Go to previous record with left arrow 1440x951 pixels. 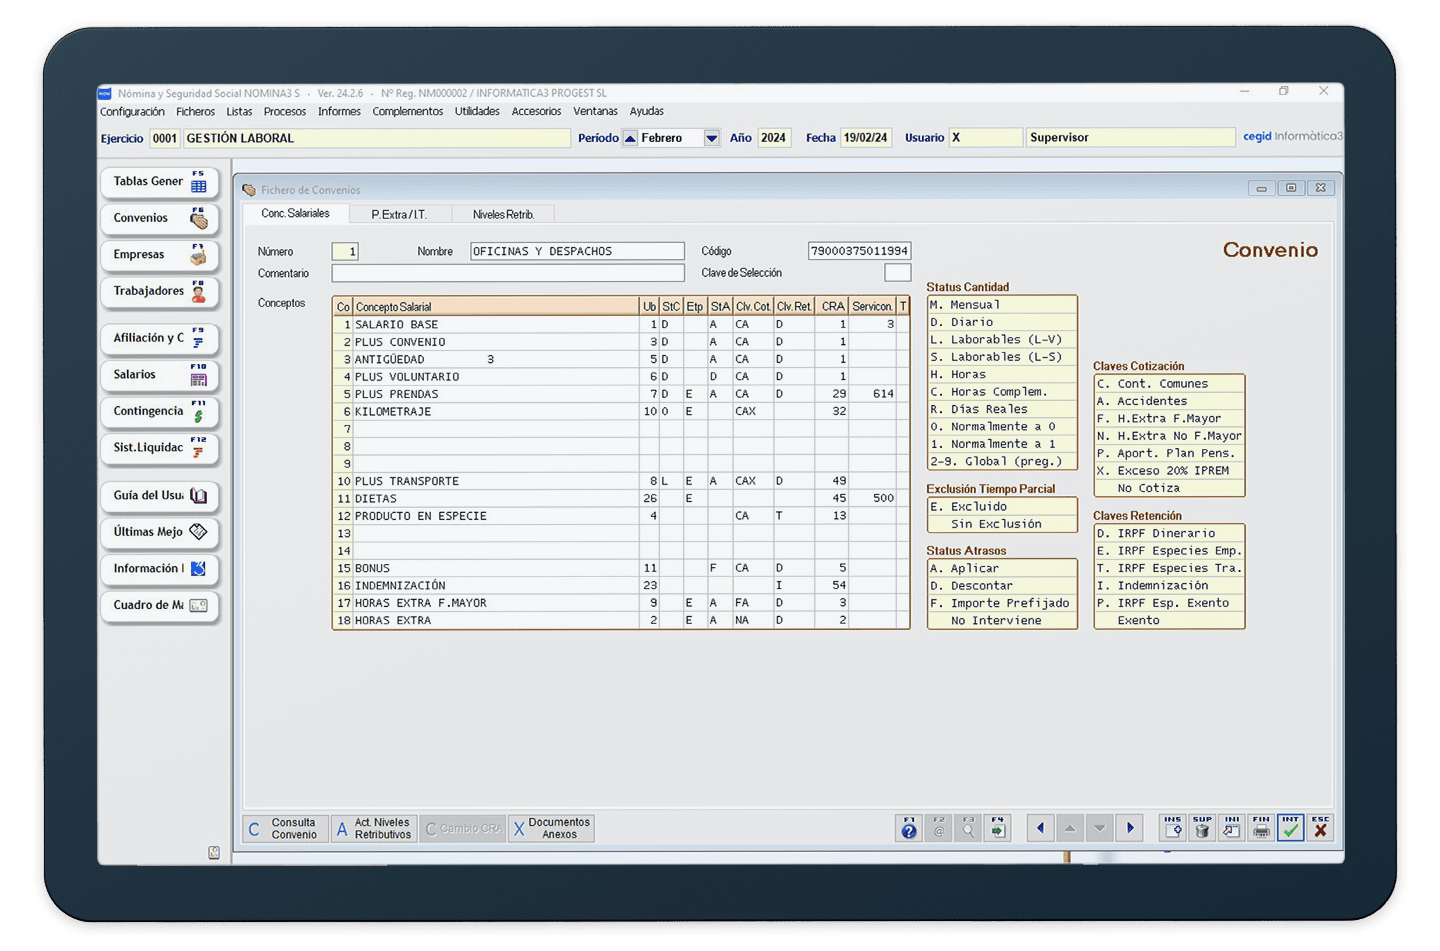coord(1040,828)
